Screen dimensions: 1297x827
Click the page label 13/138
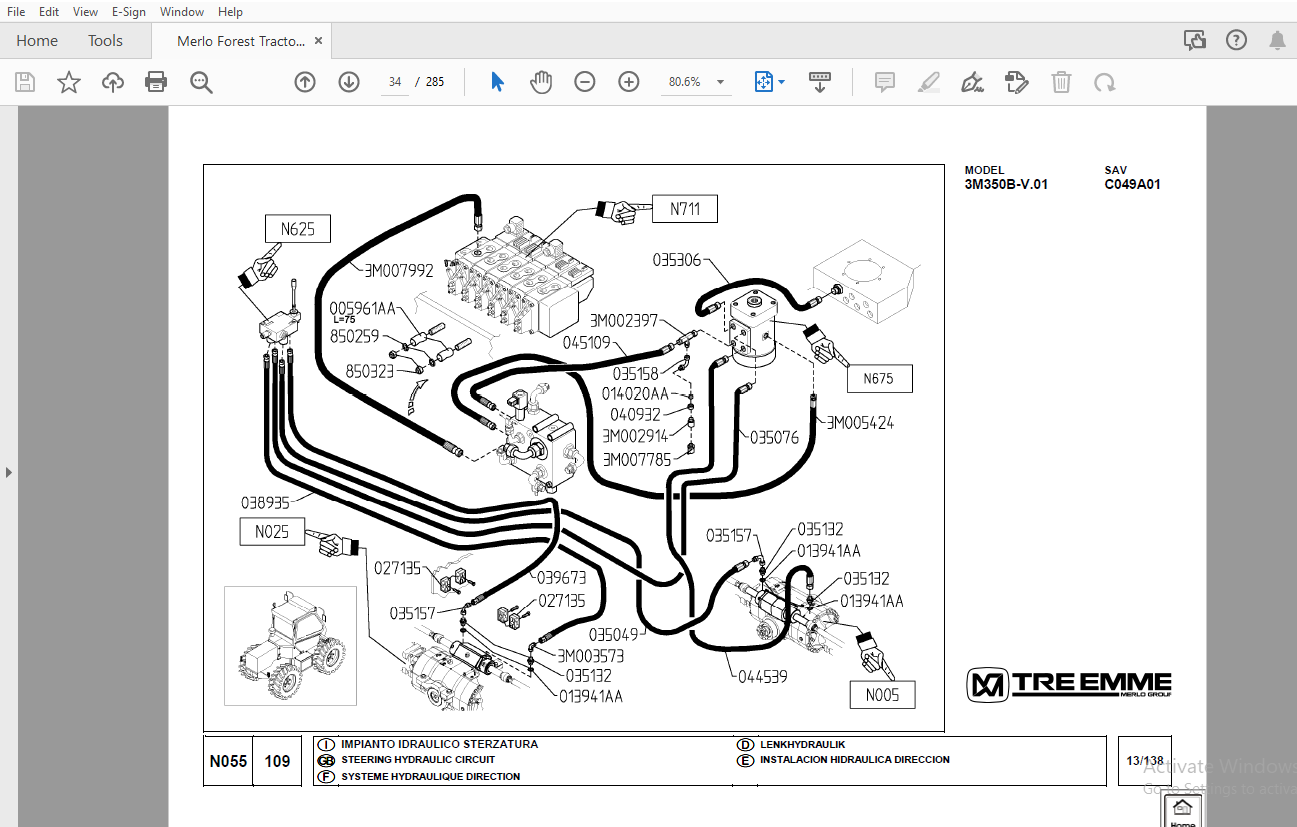[1145, 761]
